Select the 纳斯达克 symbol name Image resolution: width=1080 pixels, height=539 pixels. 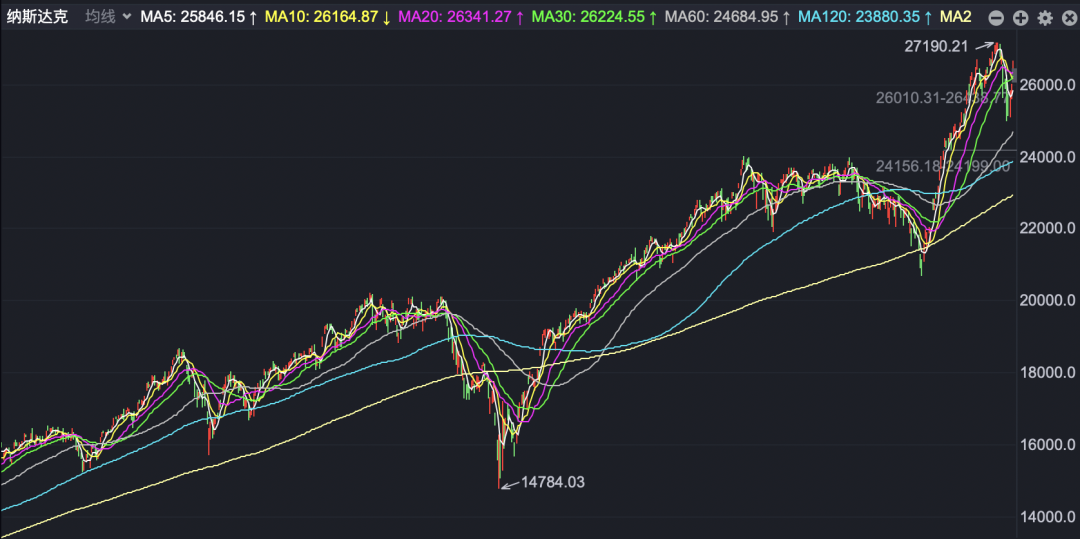click(x=37, y=17)
